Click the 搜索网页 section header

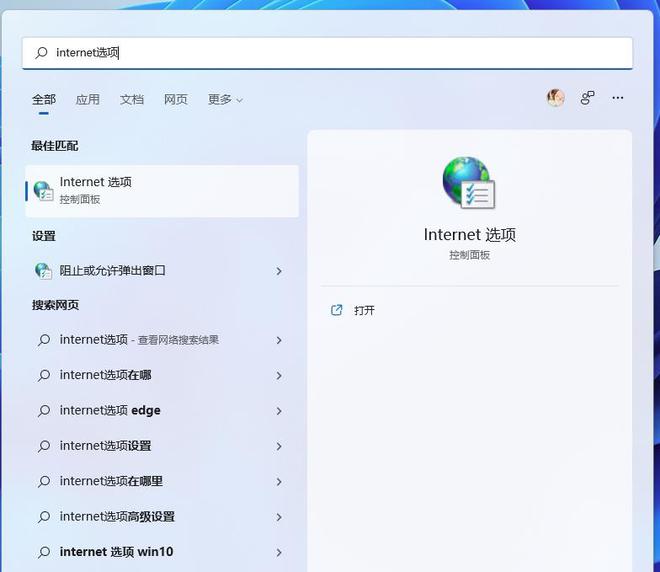click(55, 305)
